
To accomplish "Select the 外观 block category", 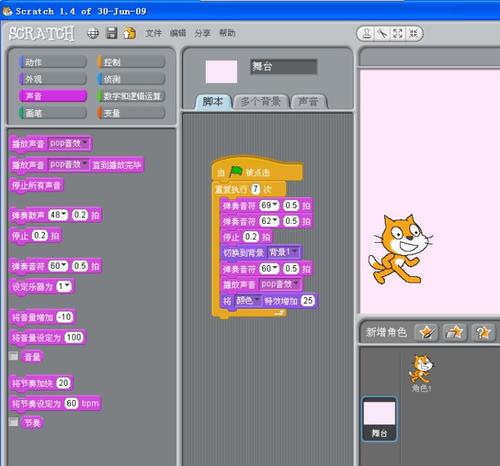I will pos(53,79).
